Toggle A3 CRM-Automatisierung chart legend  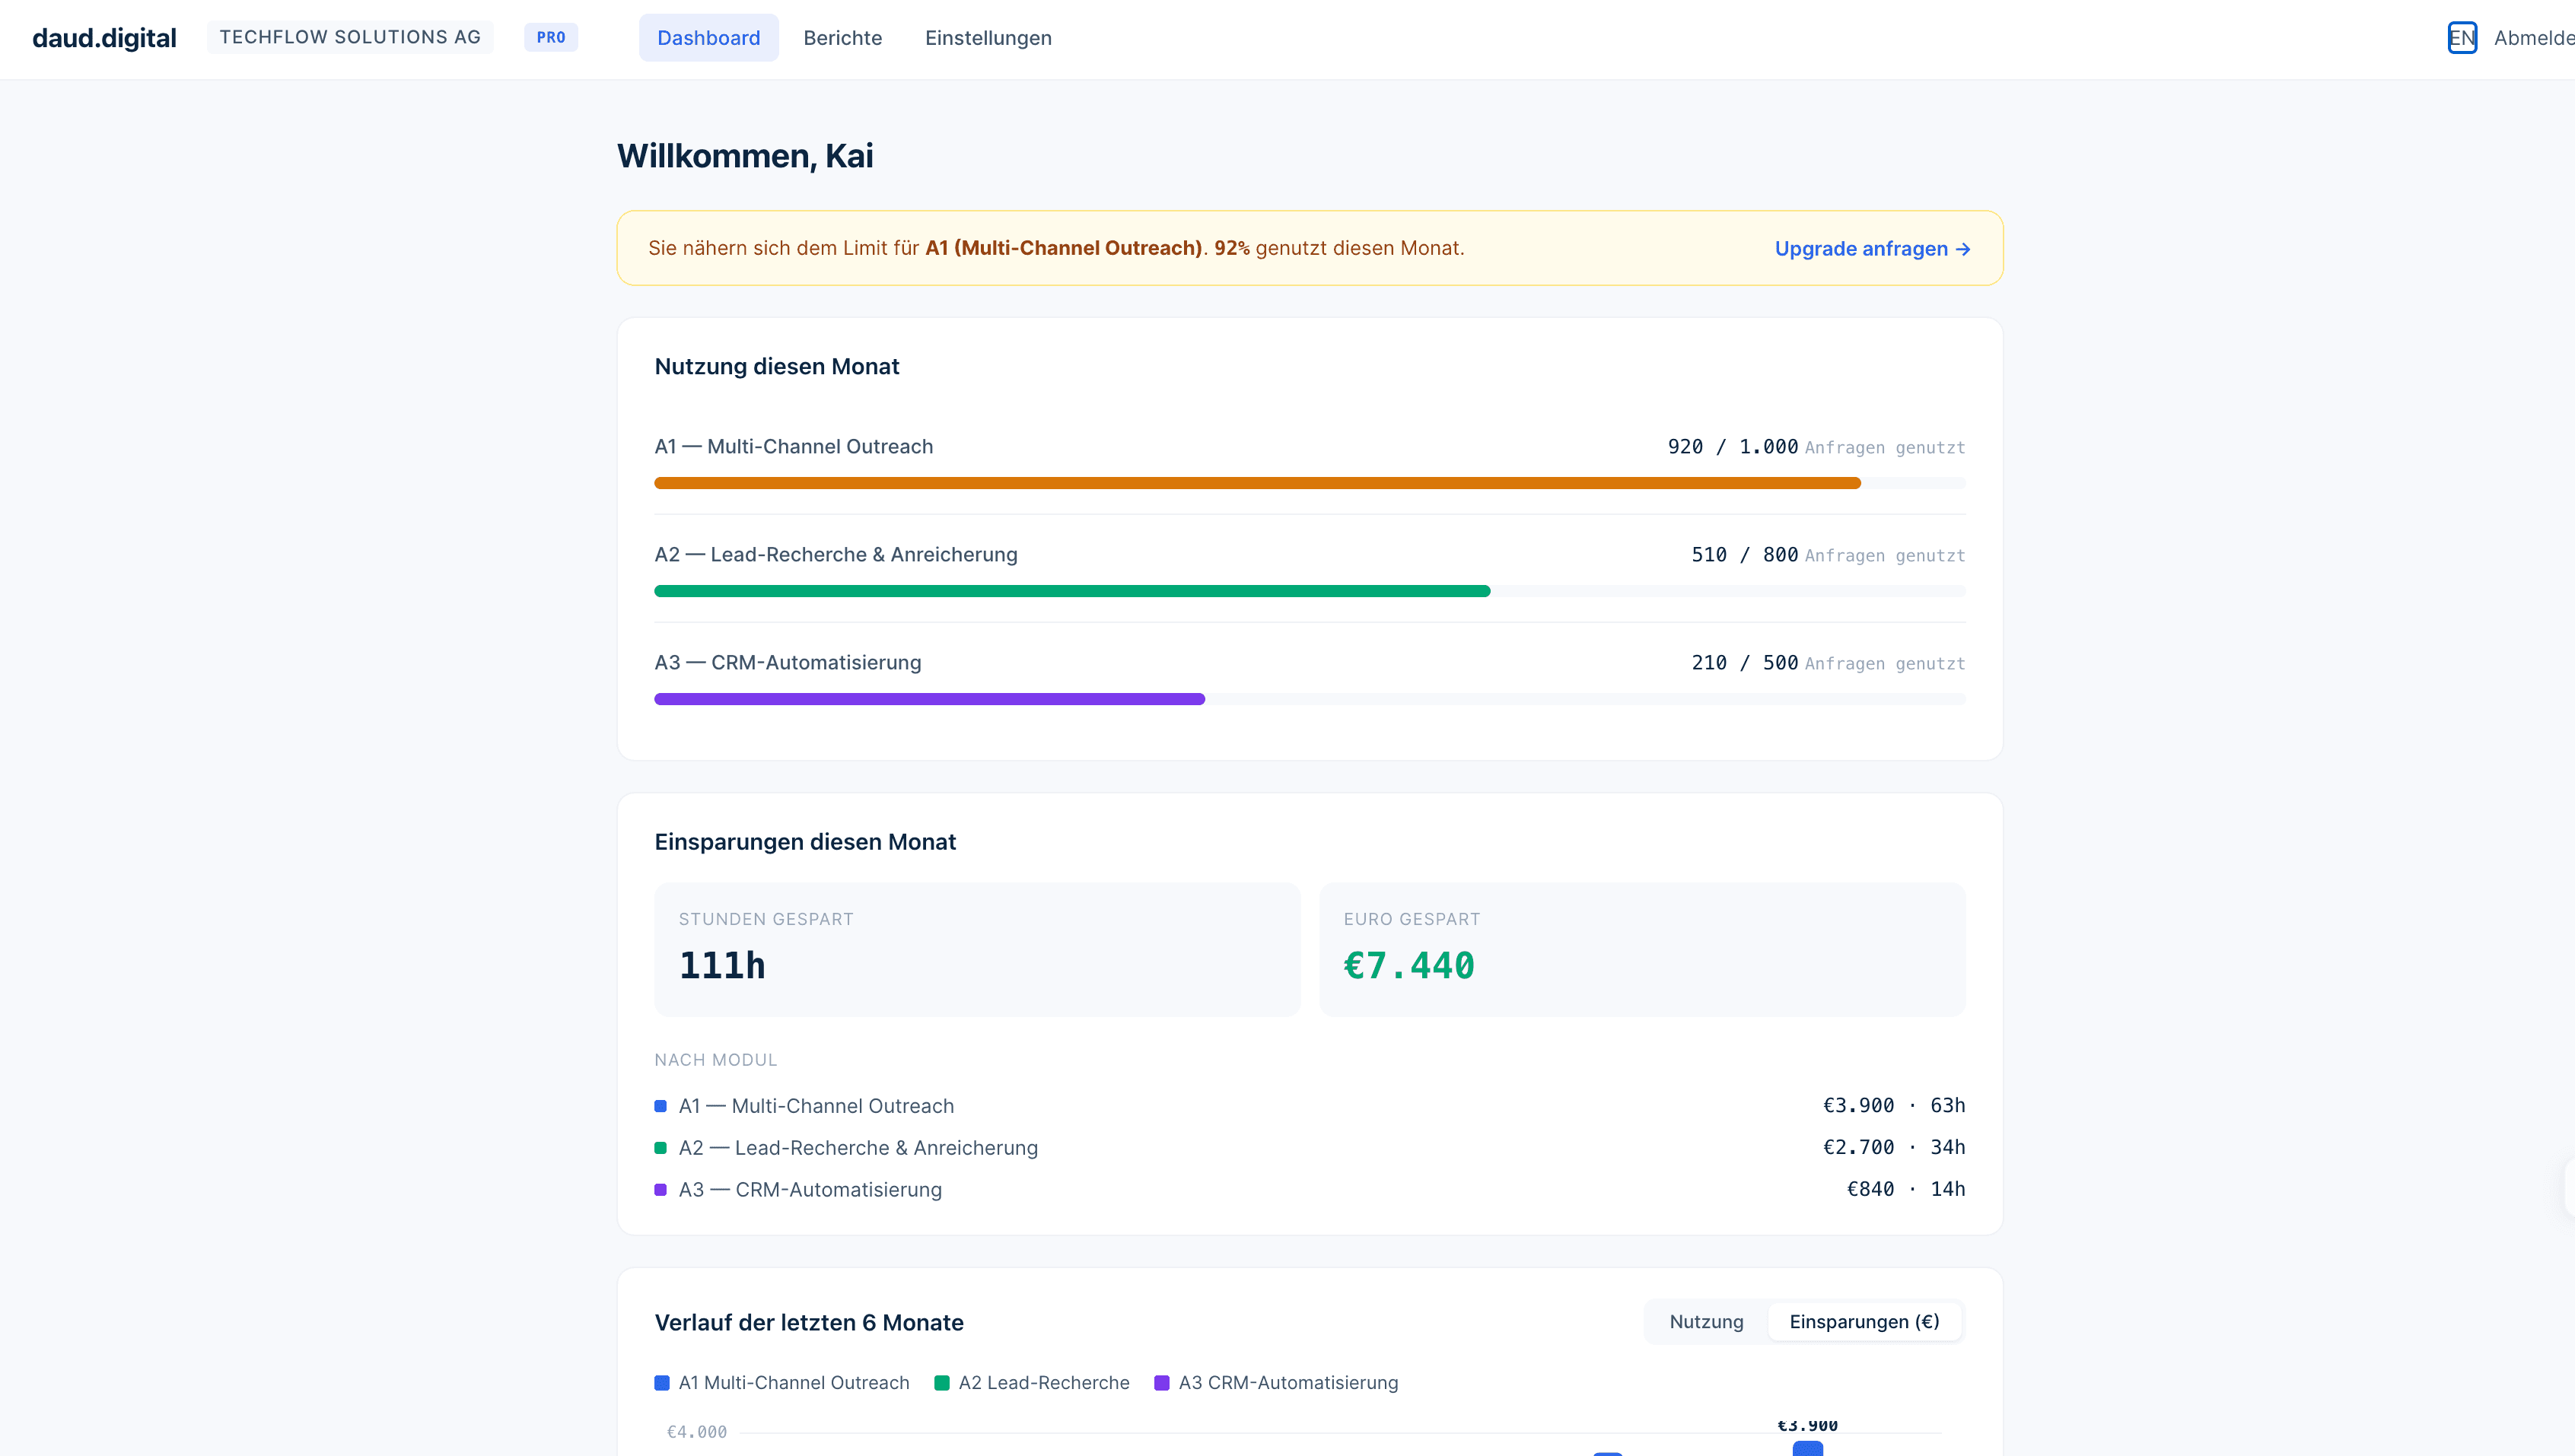point(1276,1383)
